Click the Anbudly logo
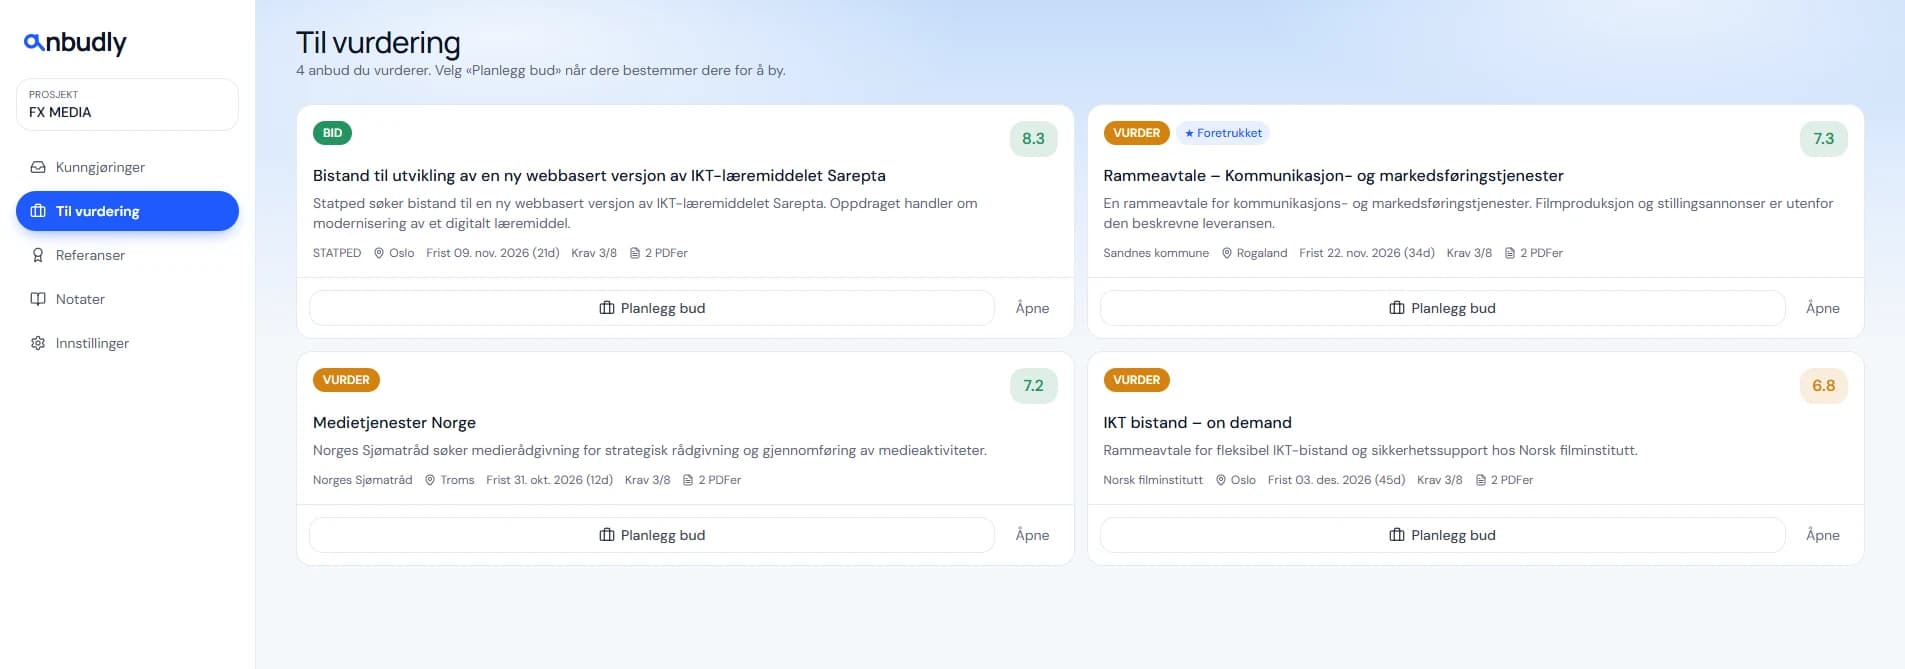This screenshot has height=669, width=1905. [75, 42]
